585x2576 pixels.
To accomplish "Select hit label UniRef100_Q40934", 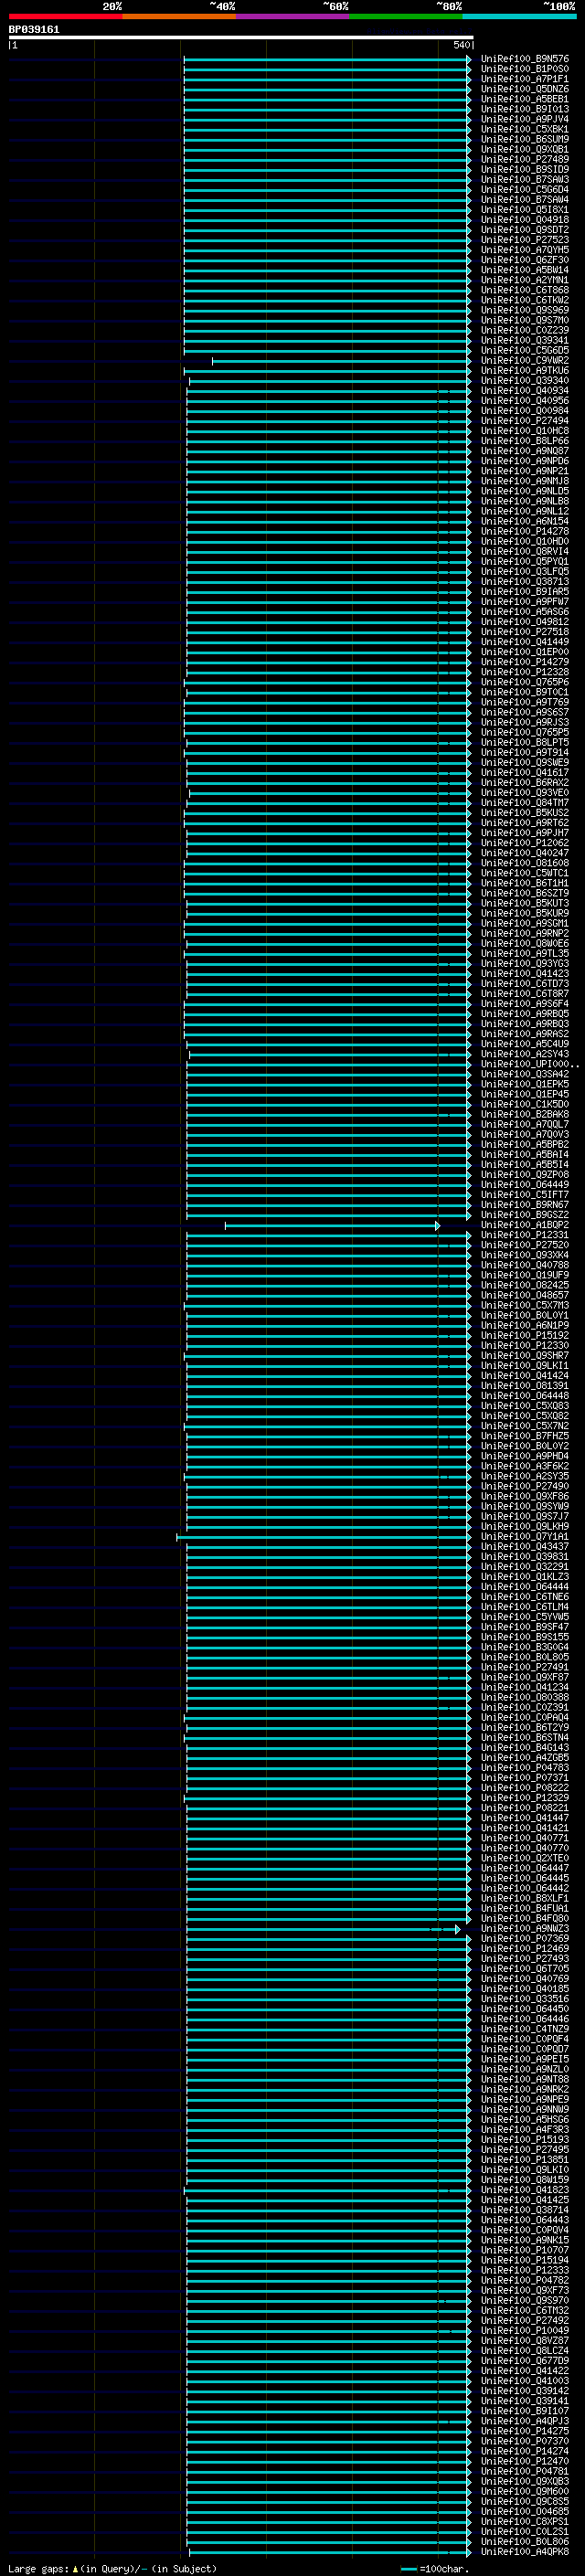I will pyautogui.click(x=525, y=390).
